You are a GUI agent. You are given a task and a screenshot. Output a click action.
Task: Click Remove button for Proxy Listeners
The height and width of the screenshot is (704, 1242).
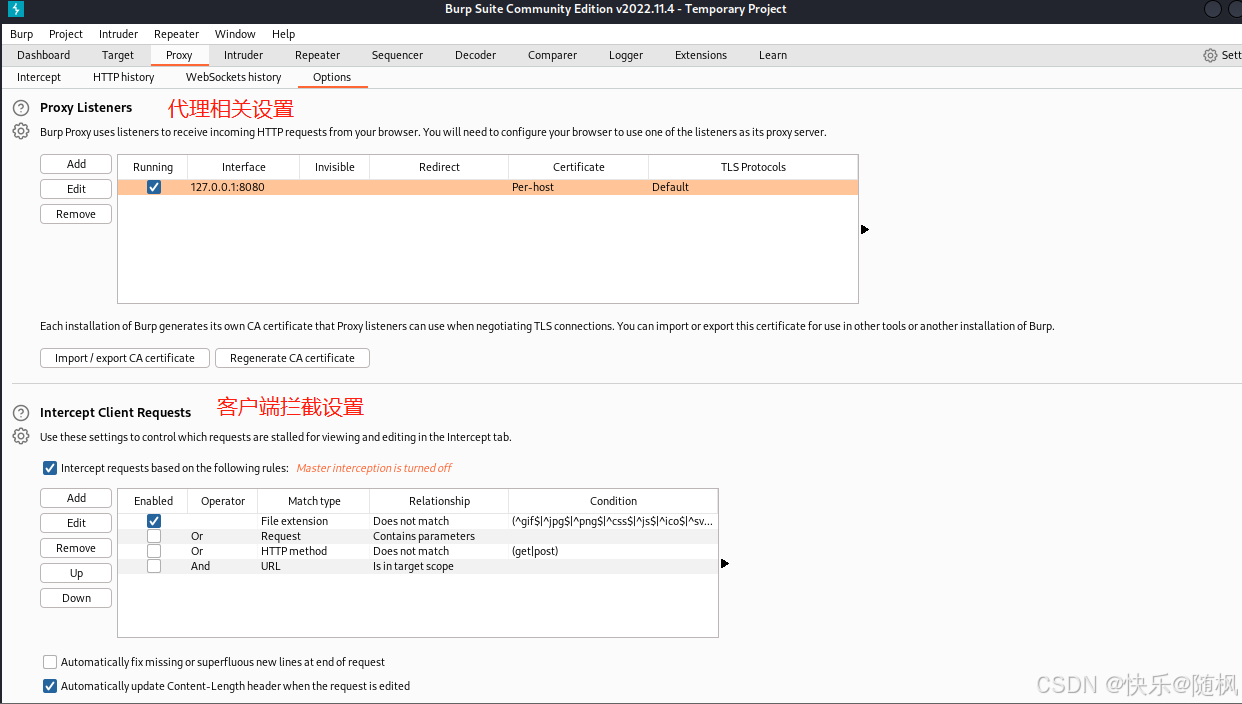point(76,214)
